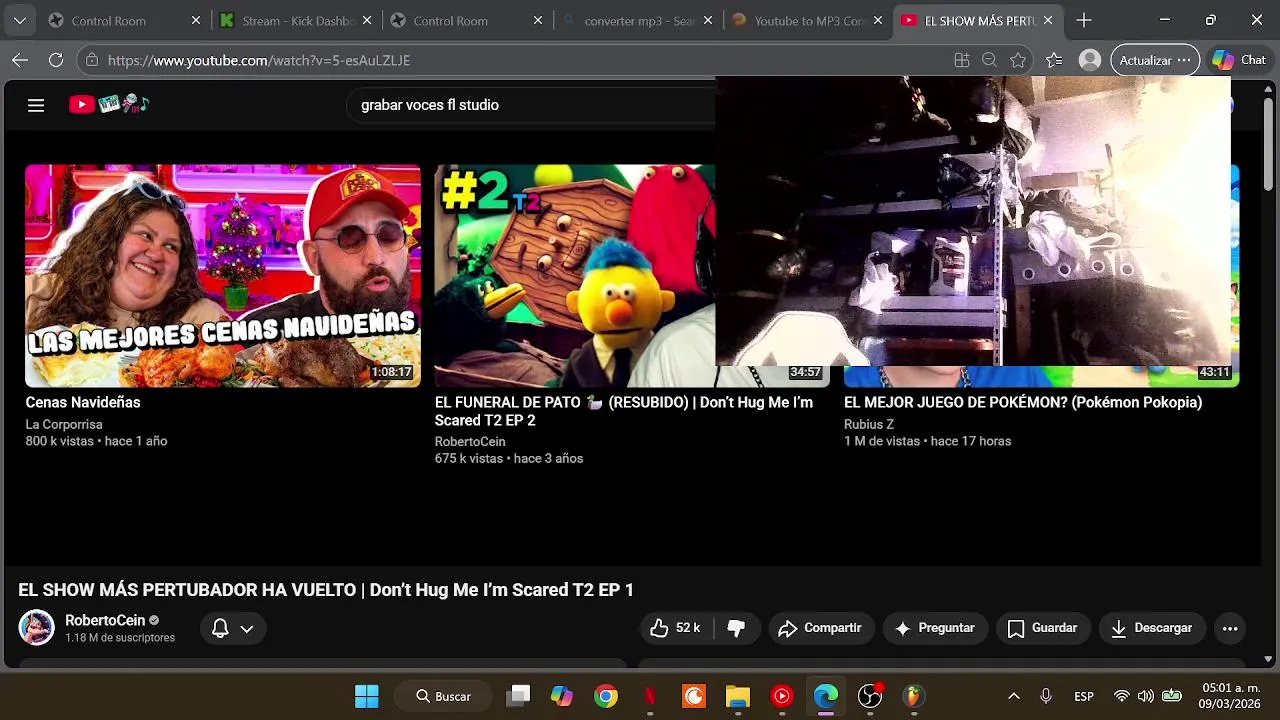This screenshot has width=1280, height=720.
Task: Focus the YouTube search field
Action: pyautogui.click(x=530, y=105)
